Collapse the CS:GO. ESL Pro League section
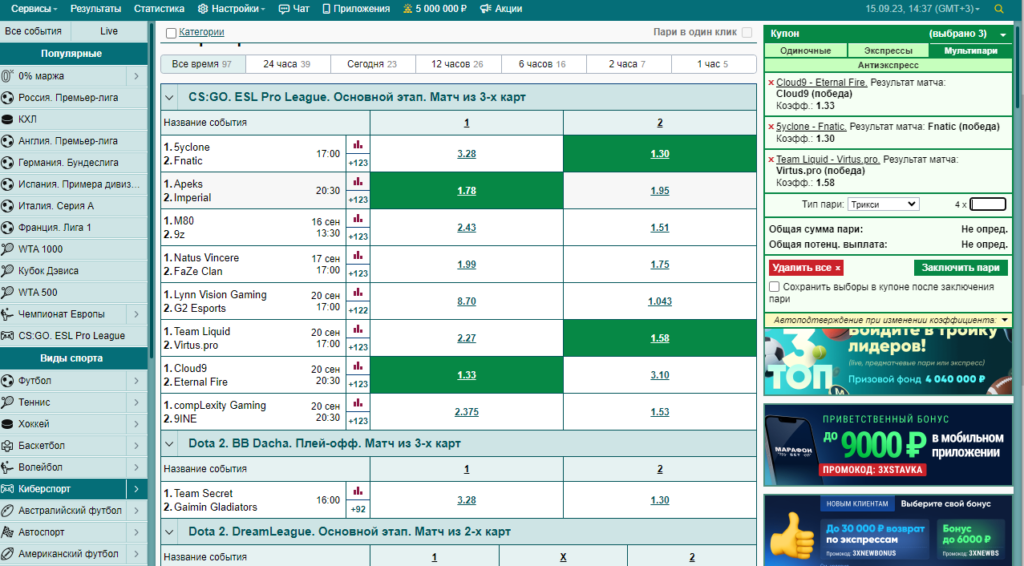 pyautogui.click(x=170, y=97)
